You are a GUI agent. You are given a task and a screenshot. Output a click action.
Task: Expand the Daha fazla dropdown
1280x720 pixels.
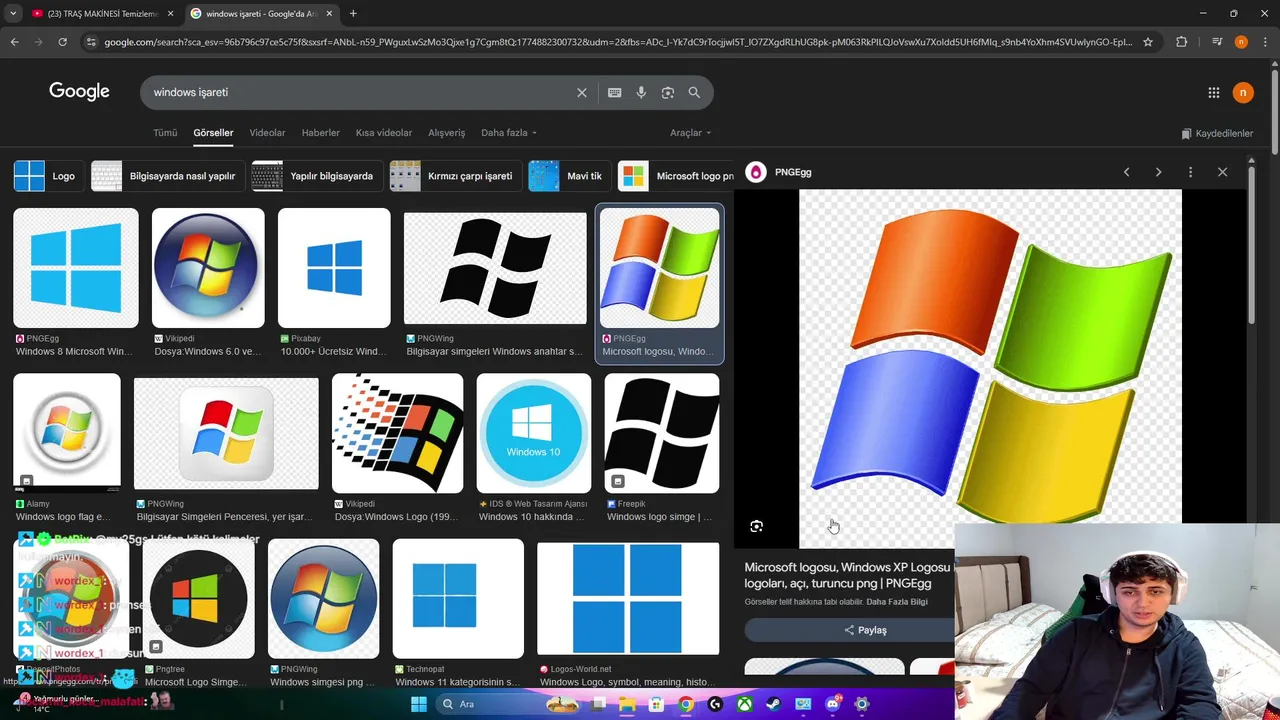tap(509, 133)
